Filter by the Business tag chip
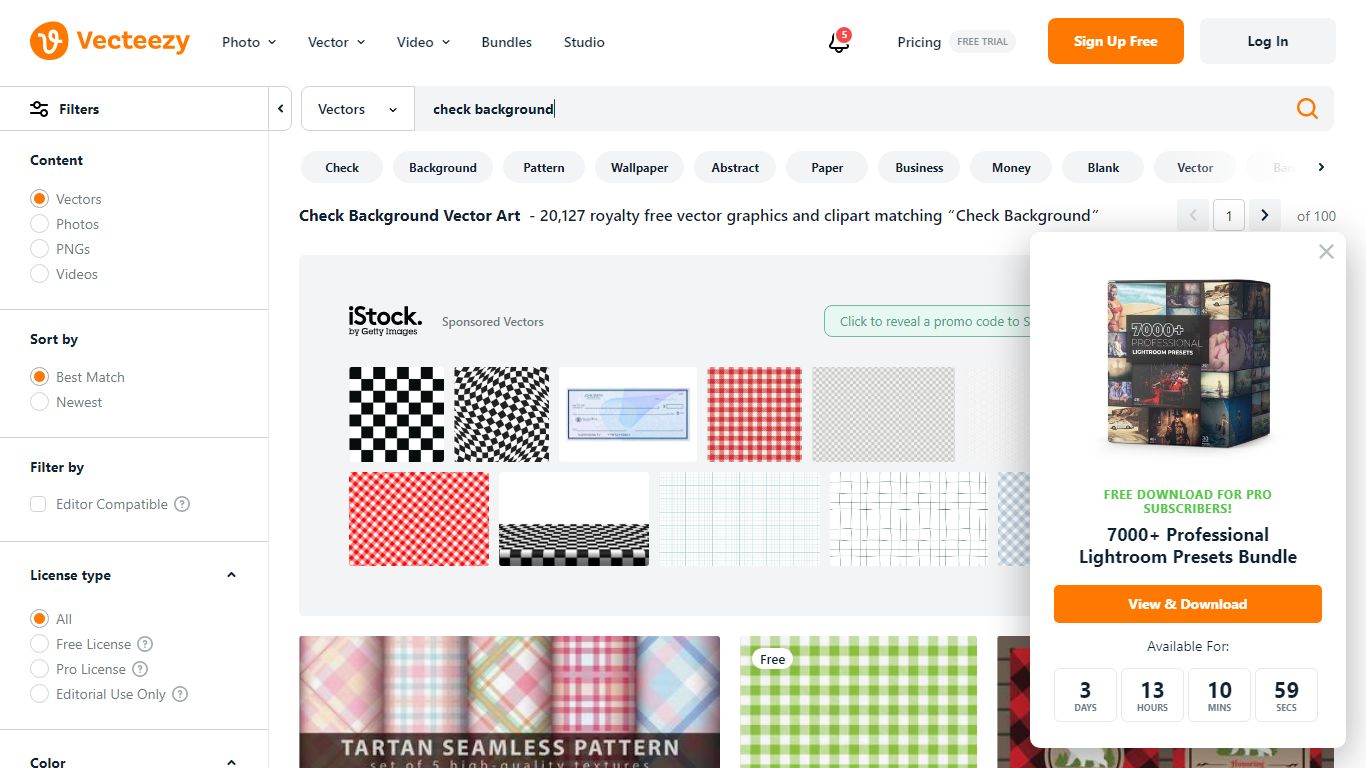Viewport: 1366px width, 768px height. coord(919,167)
